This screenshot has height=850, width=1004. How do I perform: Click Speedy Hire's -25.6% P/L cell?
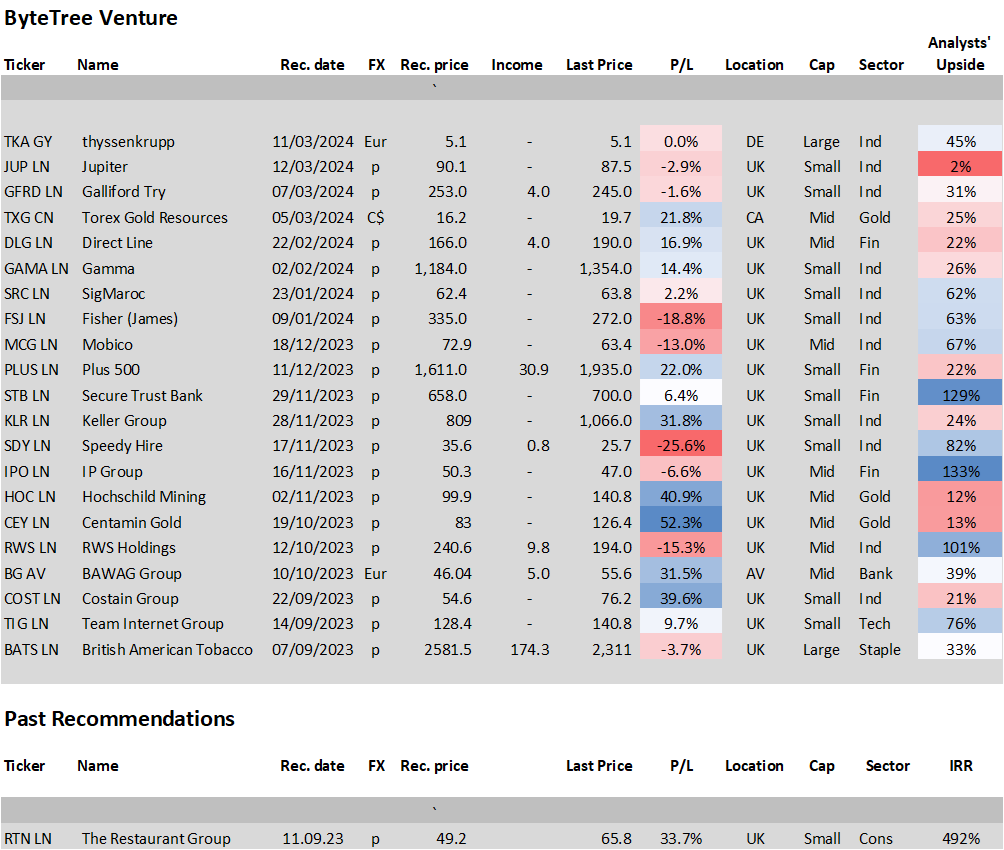[x=681, y=446]
